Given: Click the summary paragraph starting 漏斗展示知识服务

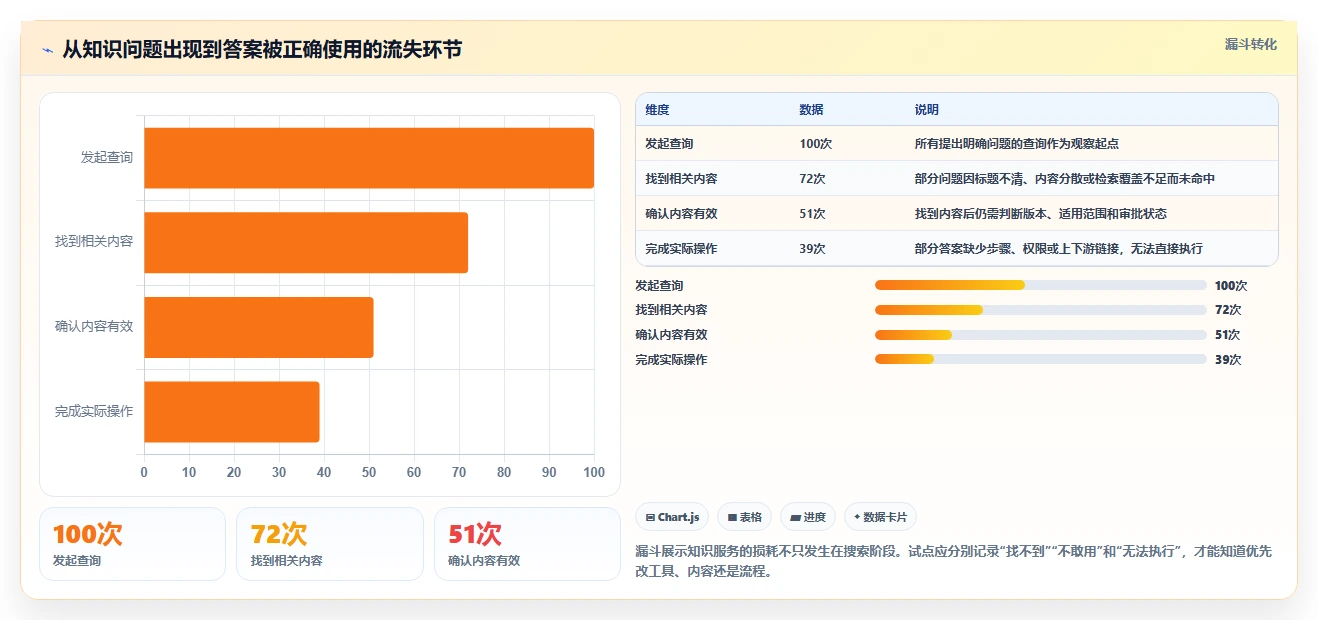Looking at the screenshot, I should coord(953,562).
